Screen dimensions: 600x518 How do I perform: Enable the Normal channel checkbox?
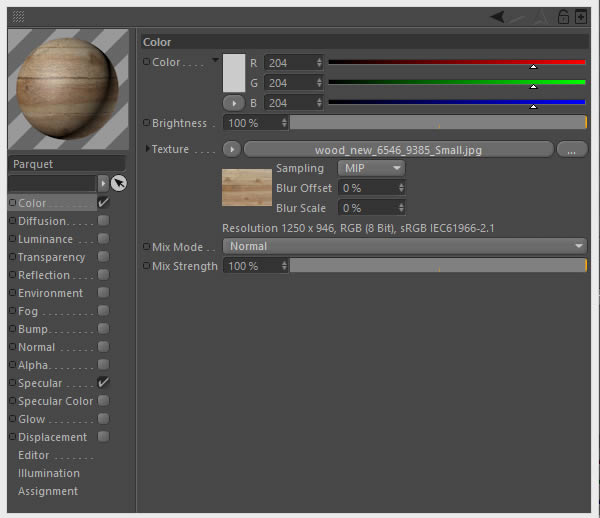(x=103, y=347)
